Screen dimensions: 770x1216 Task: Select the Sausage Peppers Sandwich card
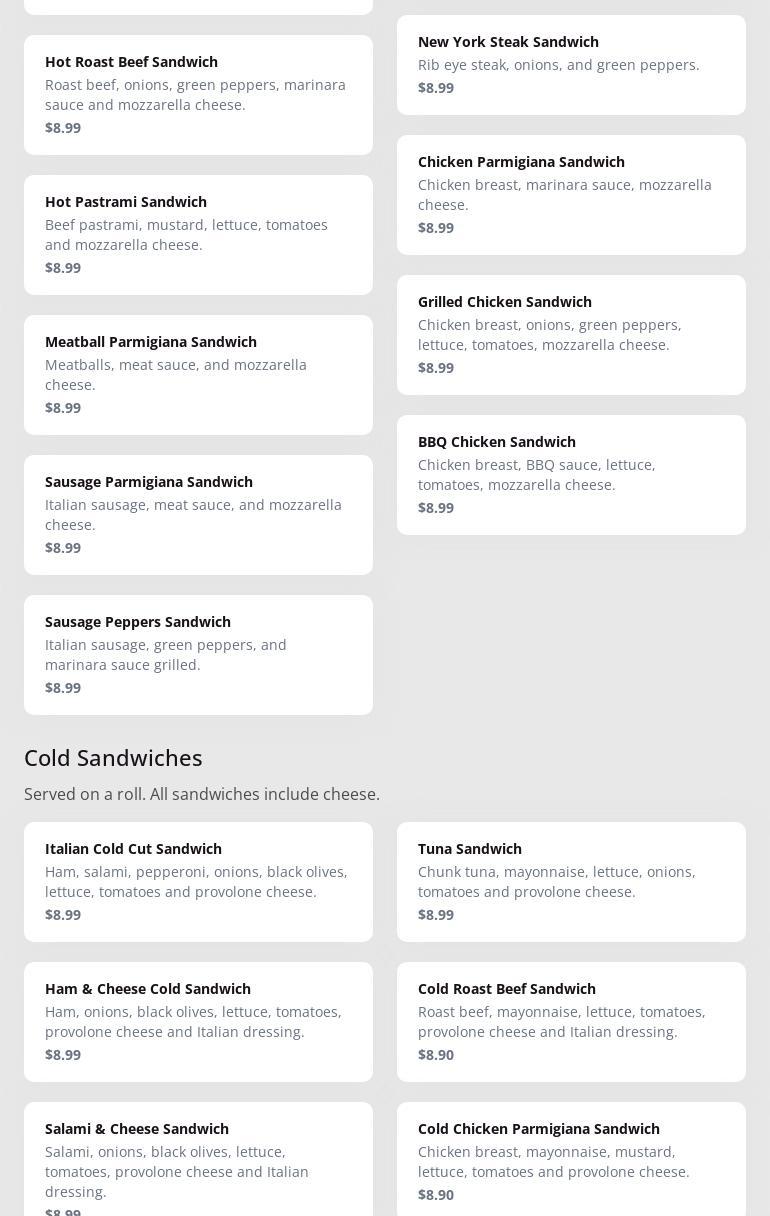tap(198, 655)
